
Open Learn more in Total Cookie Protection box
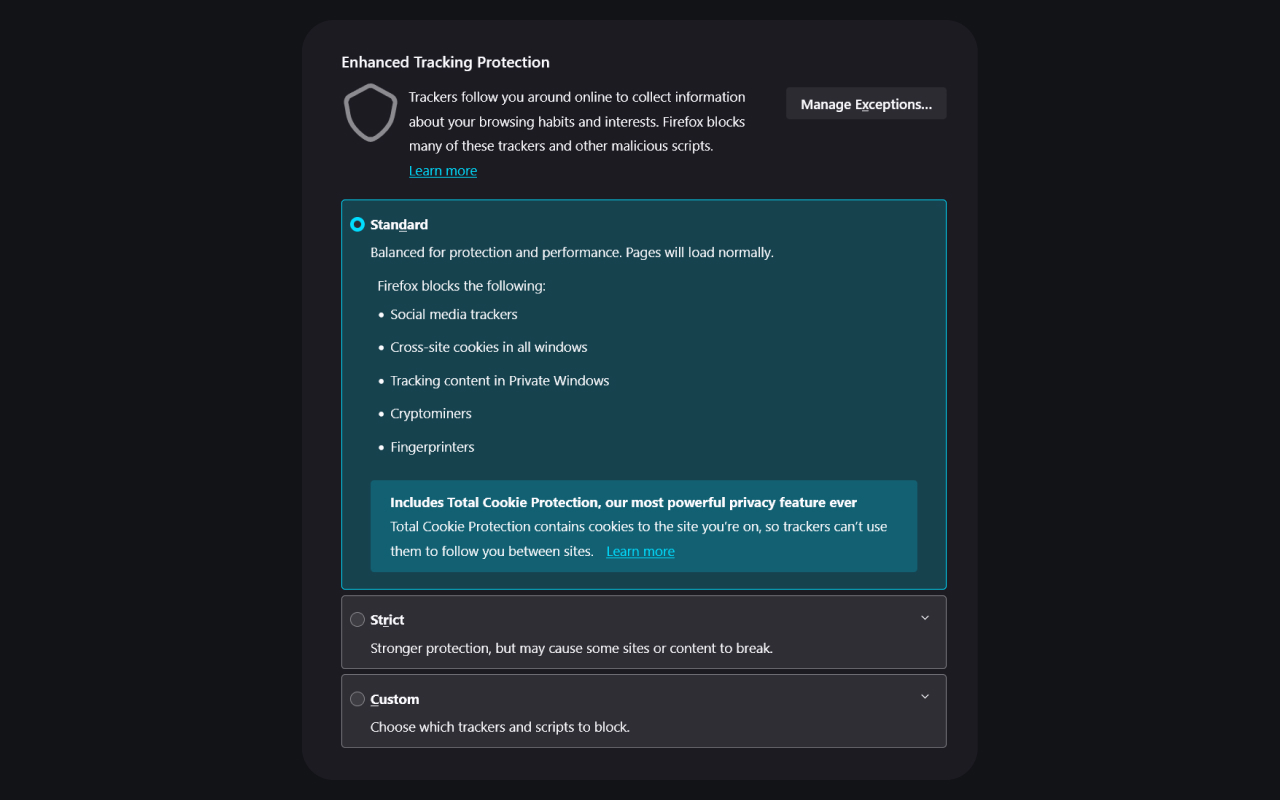click(x=639, y=550)
